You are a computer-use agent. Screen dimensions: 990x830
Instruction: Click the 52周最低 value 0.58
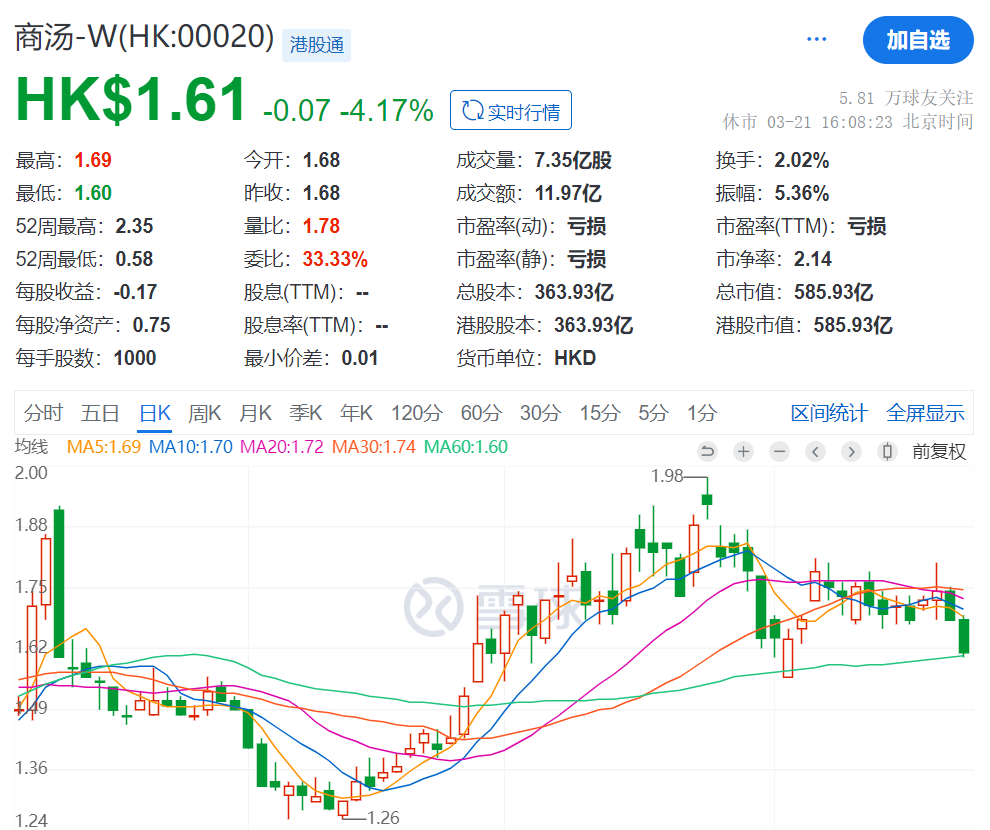[x=134, y=259]
